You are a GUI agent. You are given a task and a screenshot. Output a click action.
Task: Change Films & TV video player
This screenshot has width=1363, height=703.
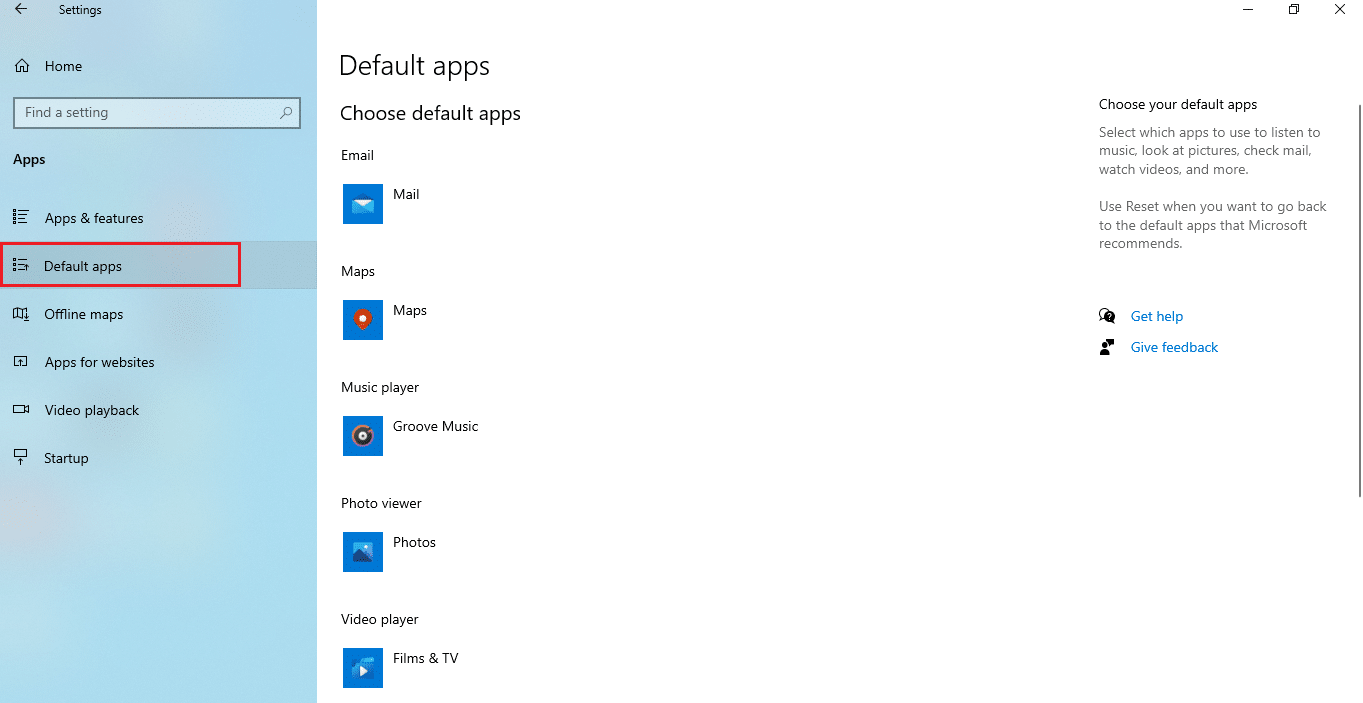[x=425, y=658]
